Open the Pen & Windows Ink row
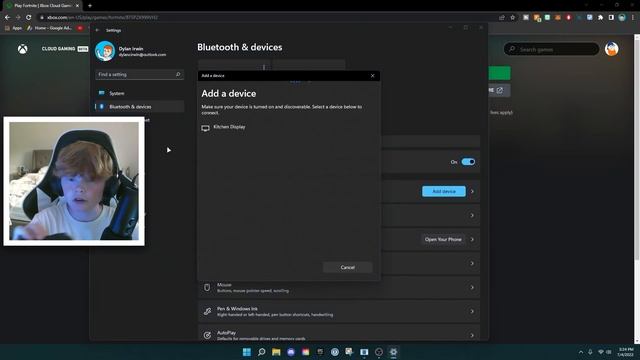This screenshot has width=640, height=360. pos(339,311)
